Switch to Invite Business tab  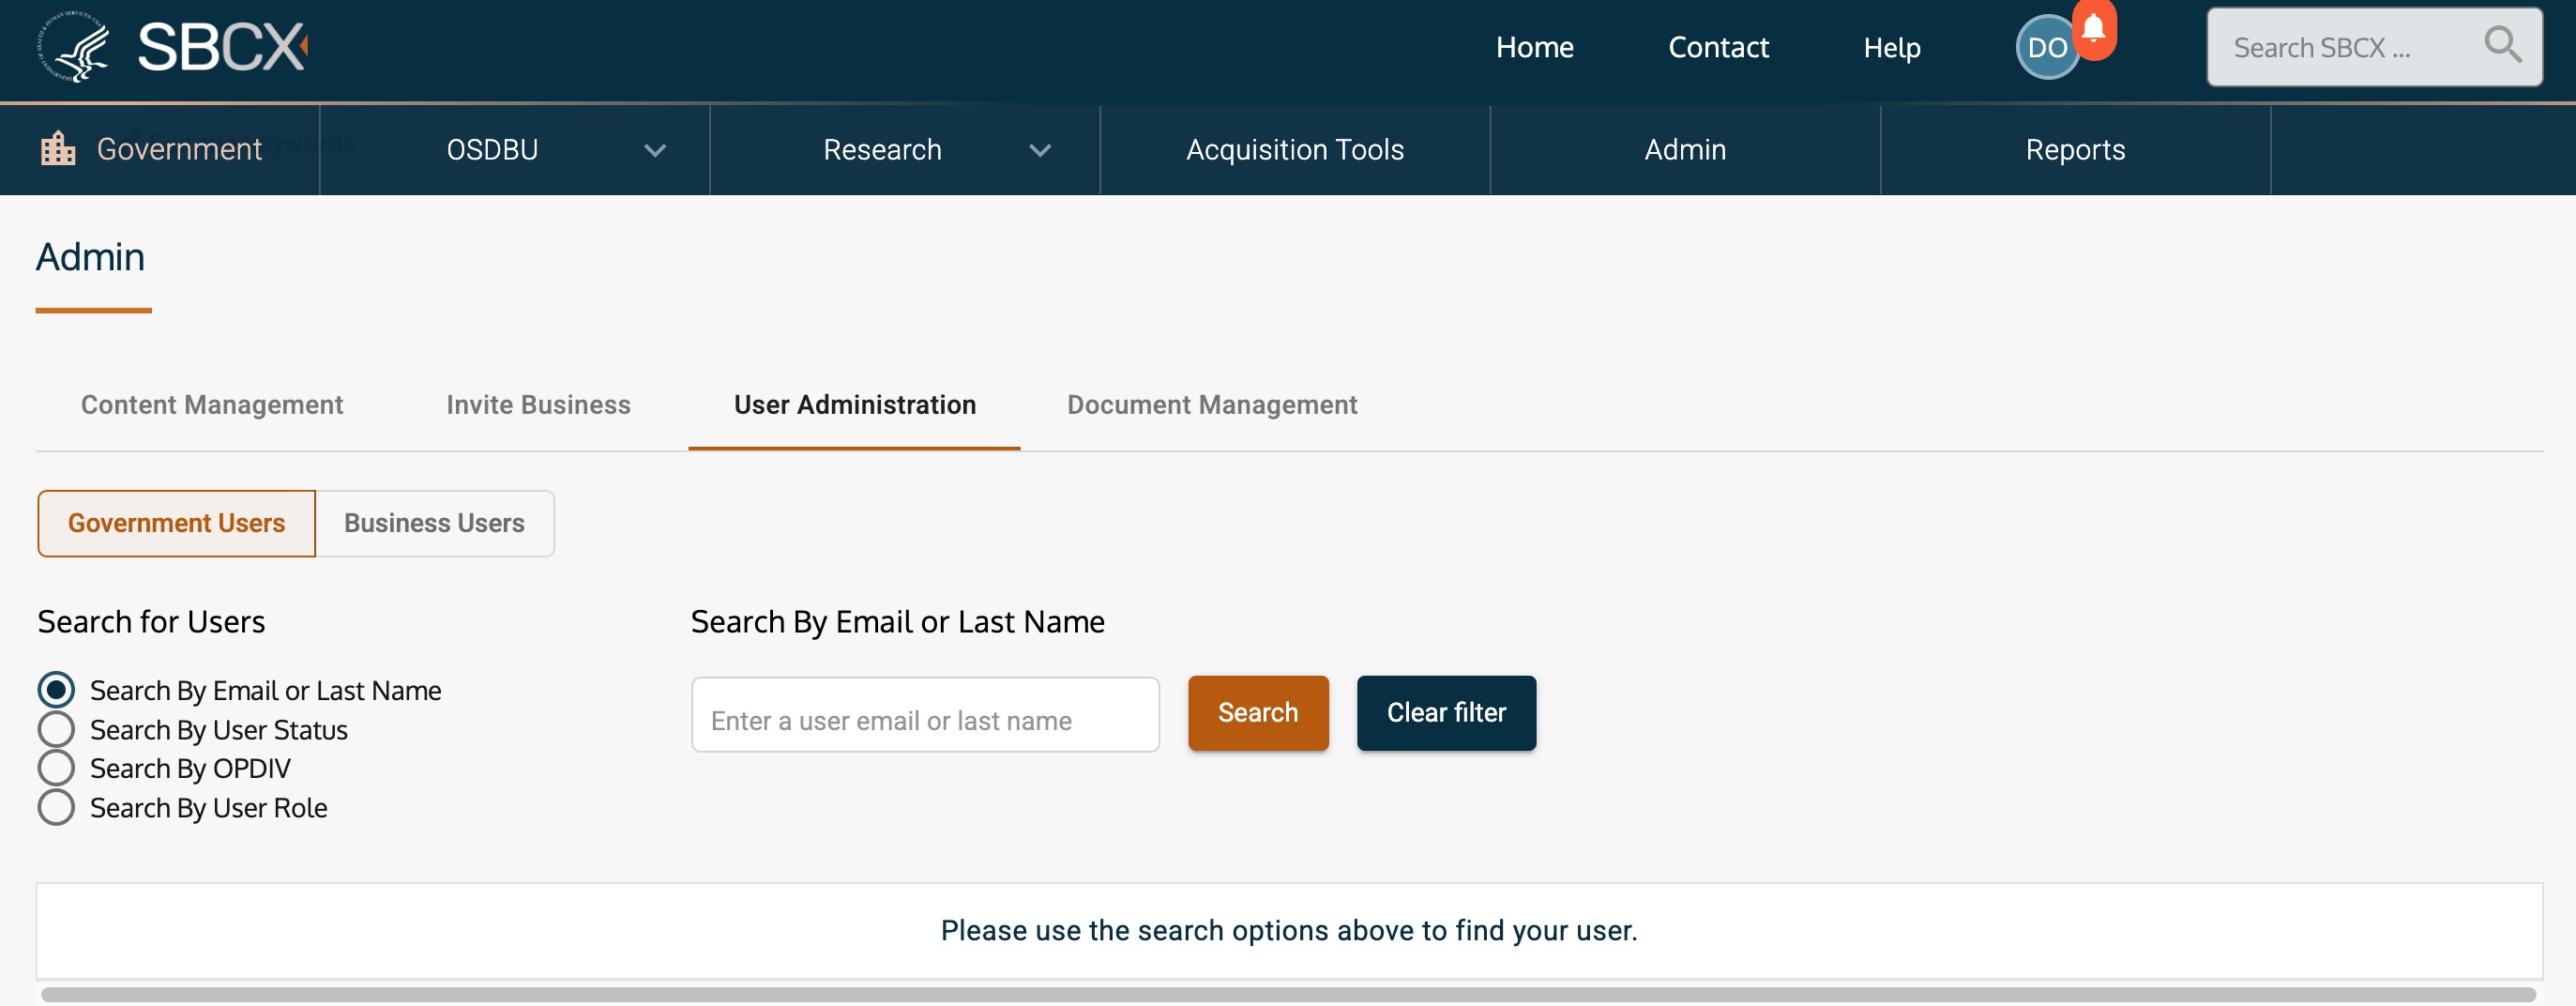coord(538,405)
